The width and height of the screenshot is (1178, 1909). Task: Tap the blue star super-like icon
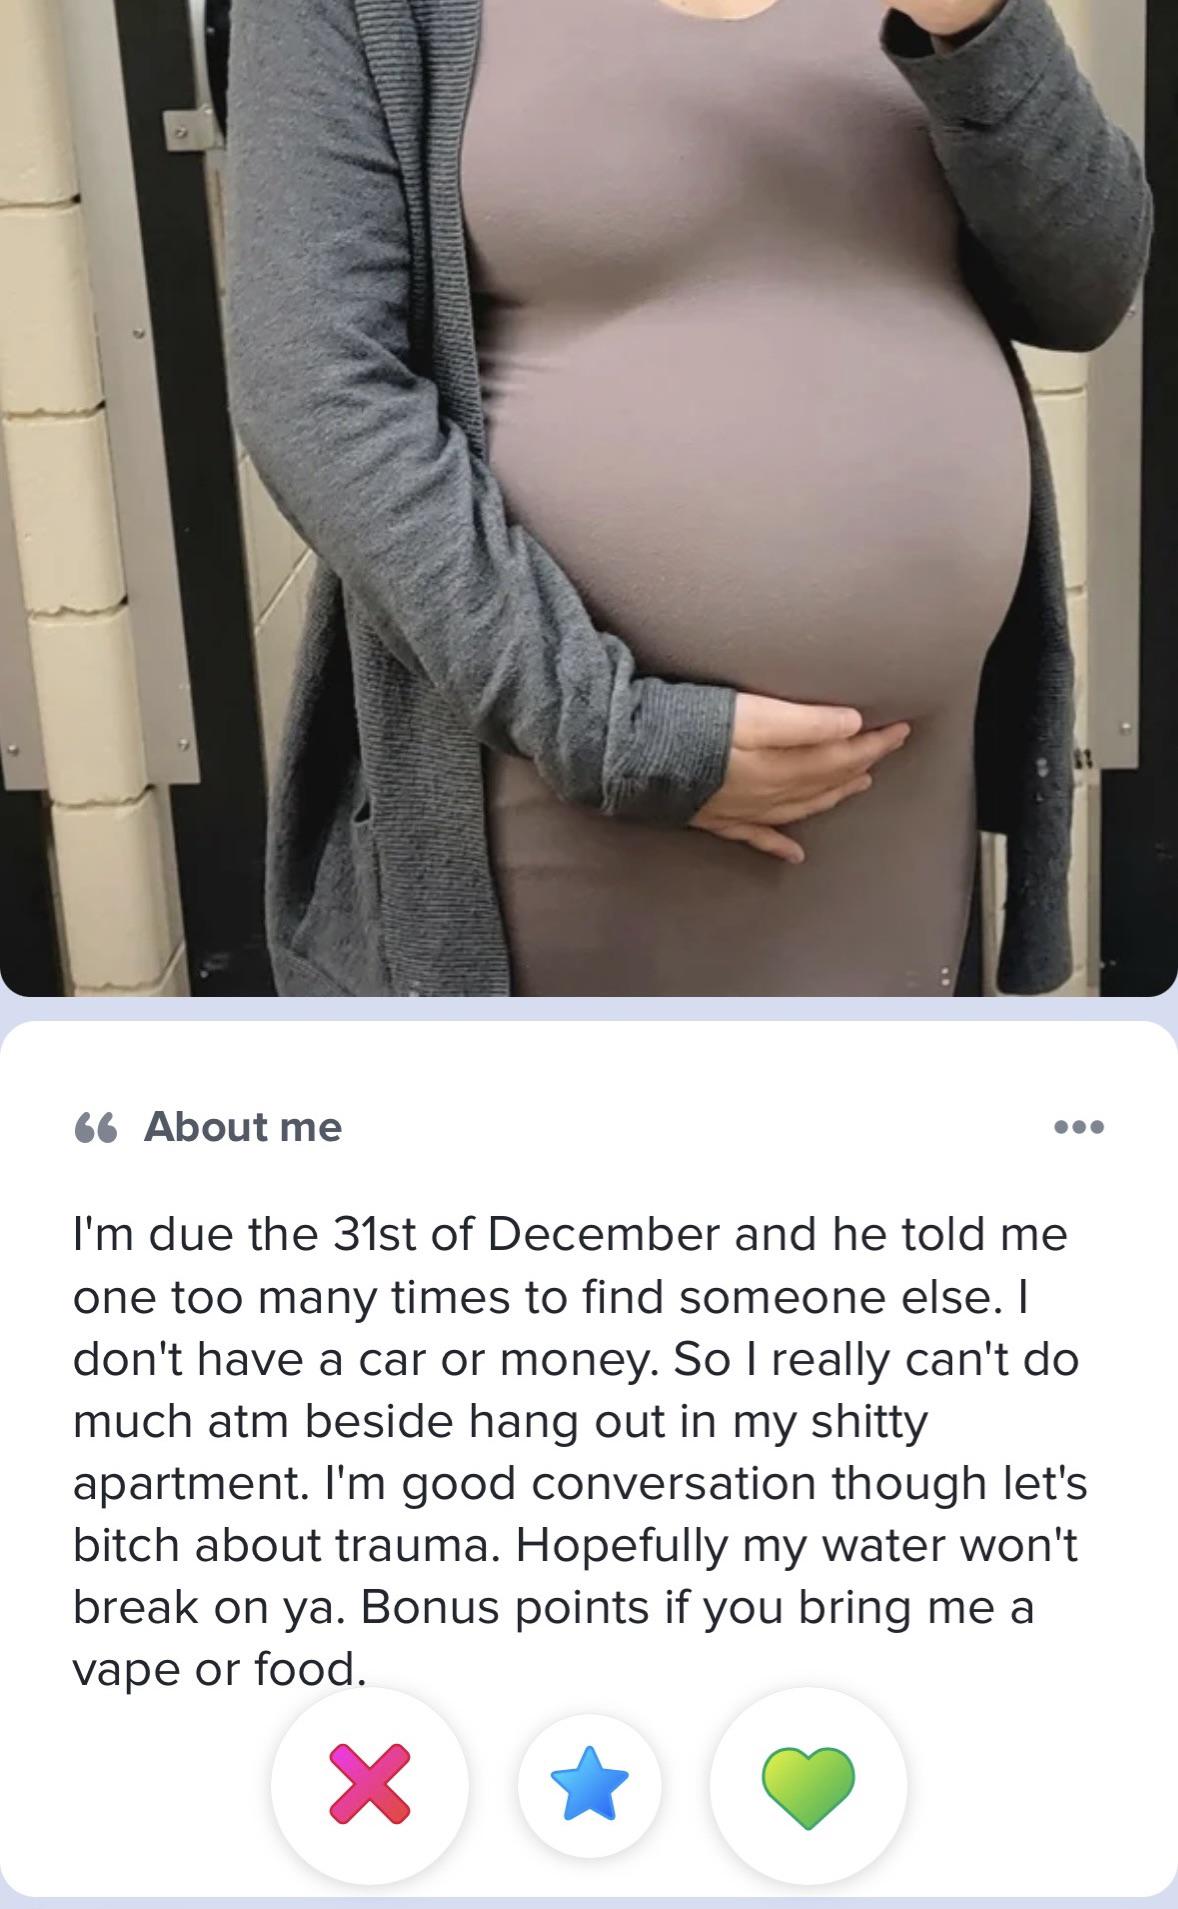(589, 1784)
